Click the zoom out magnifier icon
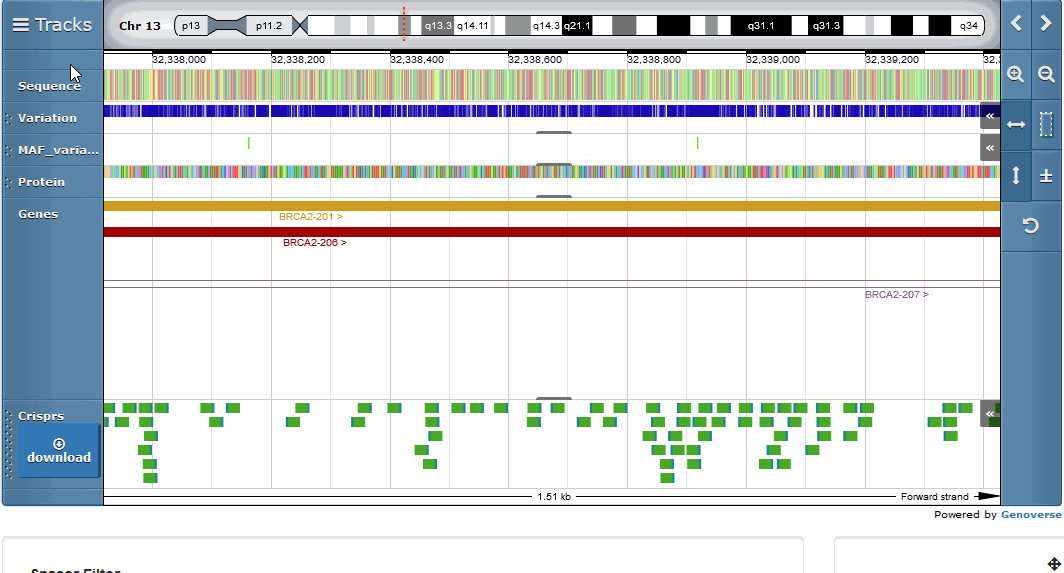This screenshot has height=573, width=1064. (x=1047, y=74)
